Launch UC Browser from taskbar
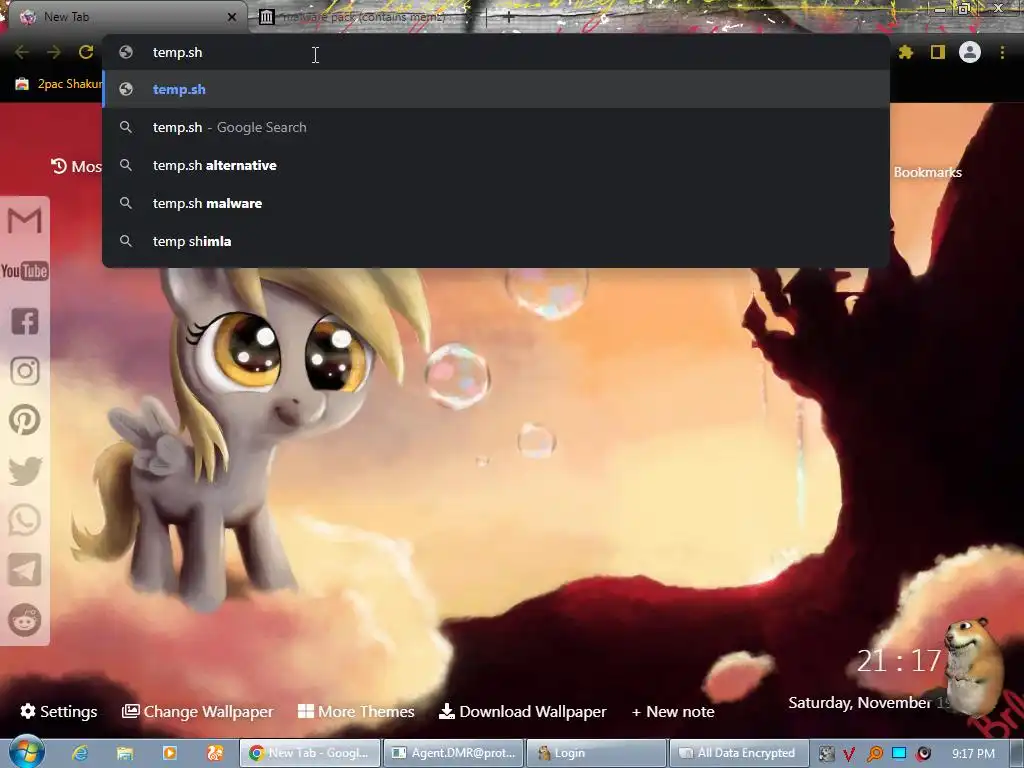This screenshot has width=1024, height=768. tap(215, 753)
